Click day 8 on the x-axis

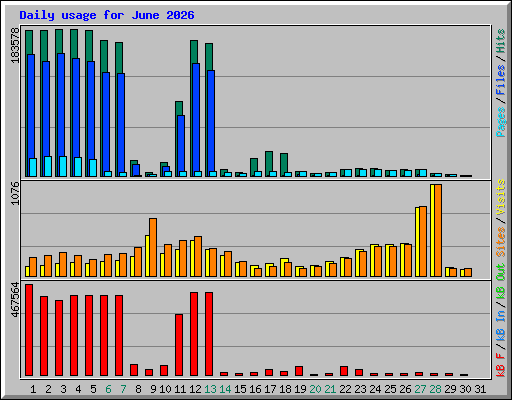click(138, 389)
